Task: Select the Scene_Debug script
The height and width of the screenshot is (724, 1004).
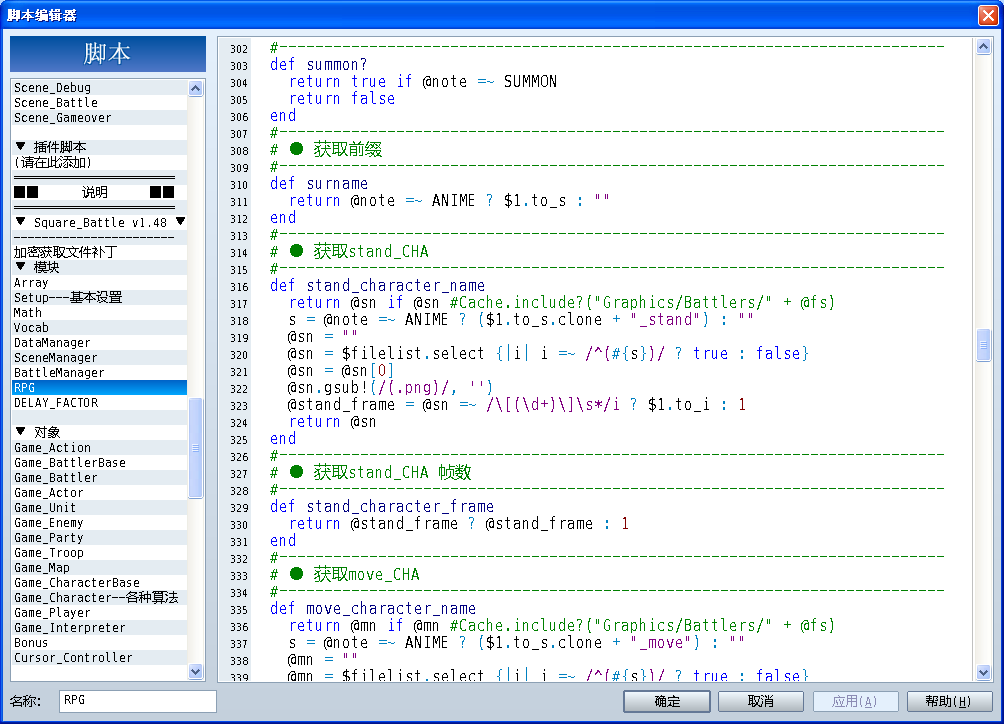Action: pos(100,88)
